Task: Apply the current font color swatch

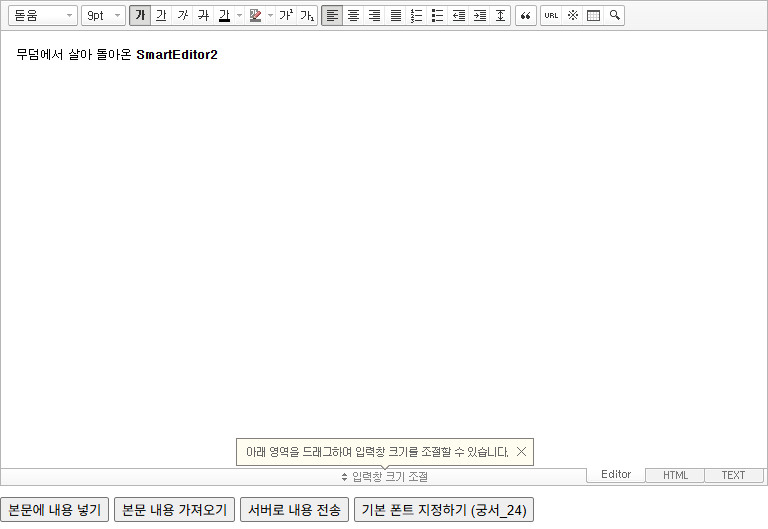Action: (224, 16)
